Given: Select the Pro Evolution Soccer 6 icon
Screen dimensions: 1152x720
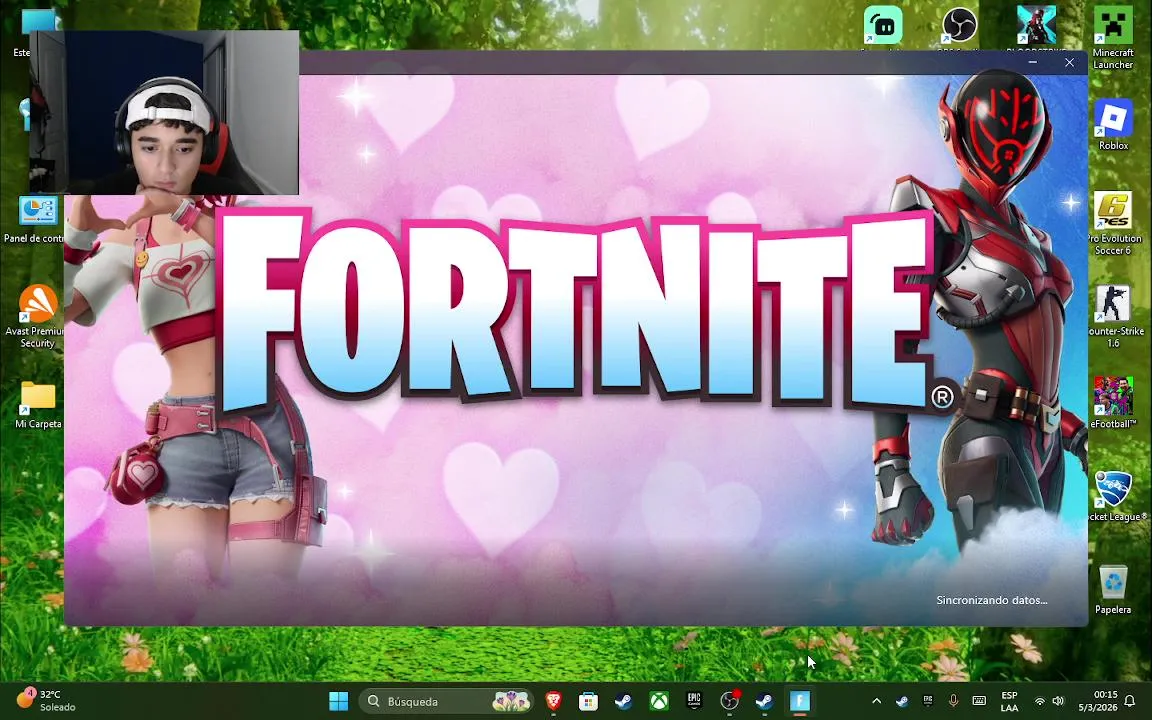Looking at the screenshot, I should pyautogui.click(x=1113, y=223).
